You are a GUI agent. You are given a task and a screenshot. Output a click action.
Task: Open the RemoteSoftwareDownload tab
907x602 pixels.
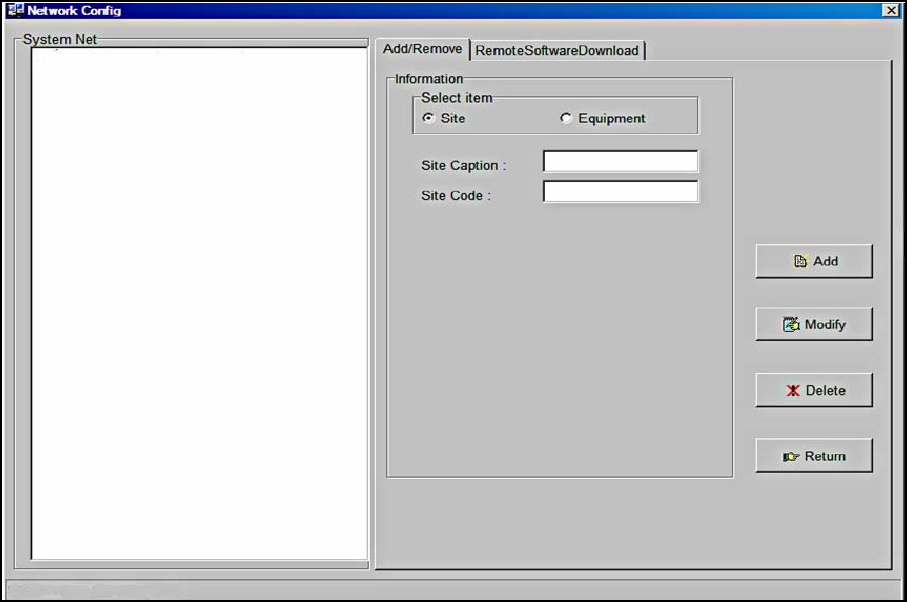557,51
